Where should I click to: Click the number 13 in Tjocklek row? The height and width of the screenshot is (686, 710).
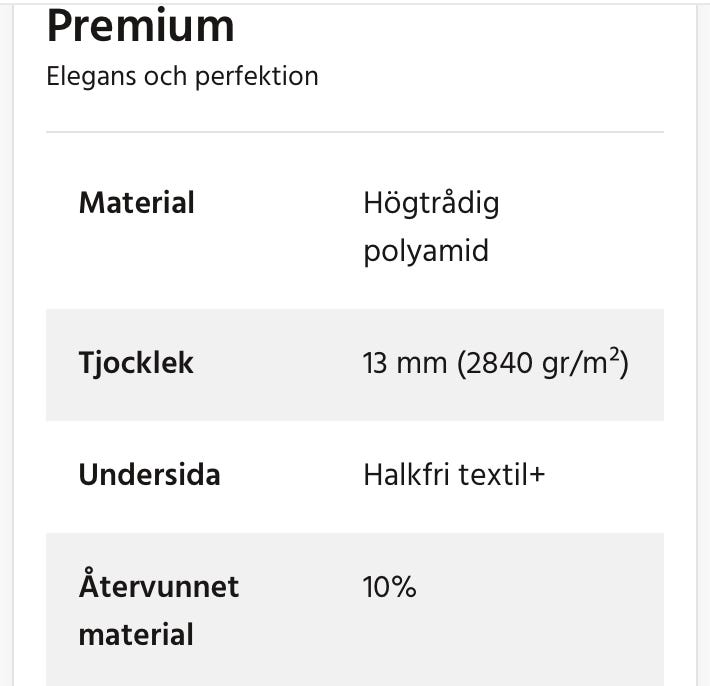375,363
